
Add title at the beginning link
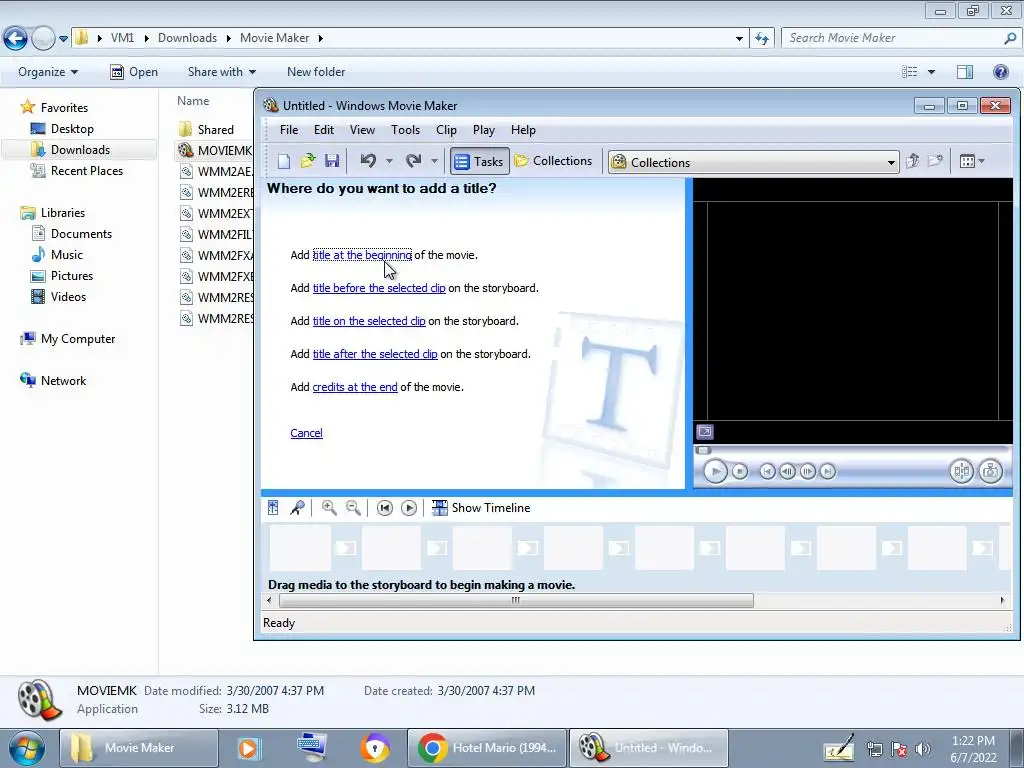[362, 255]
